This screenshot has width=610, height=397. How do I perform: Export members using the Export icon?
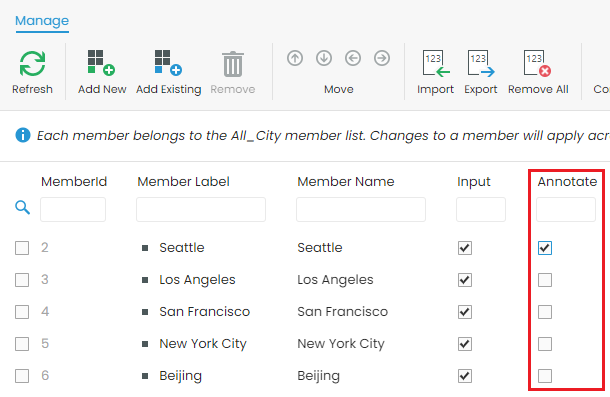(x=481, y=63)
